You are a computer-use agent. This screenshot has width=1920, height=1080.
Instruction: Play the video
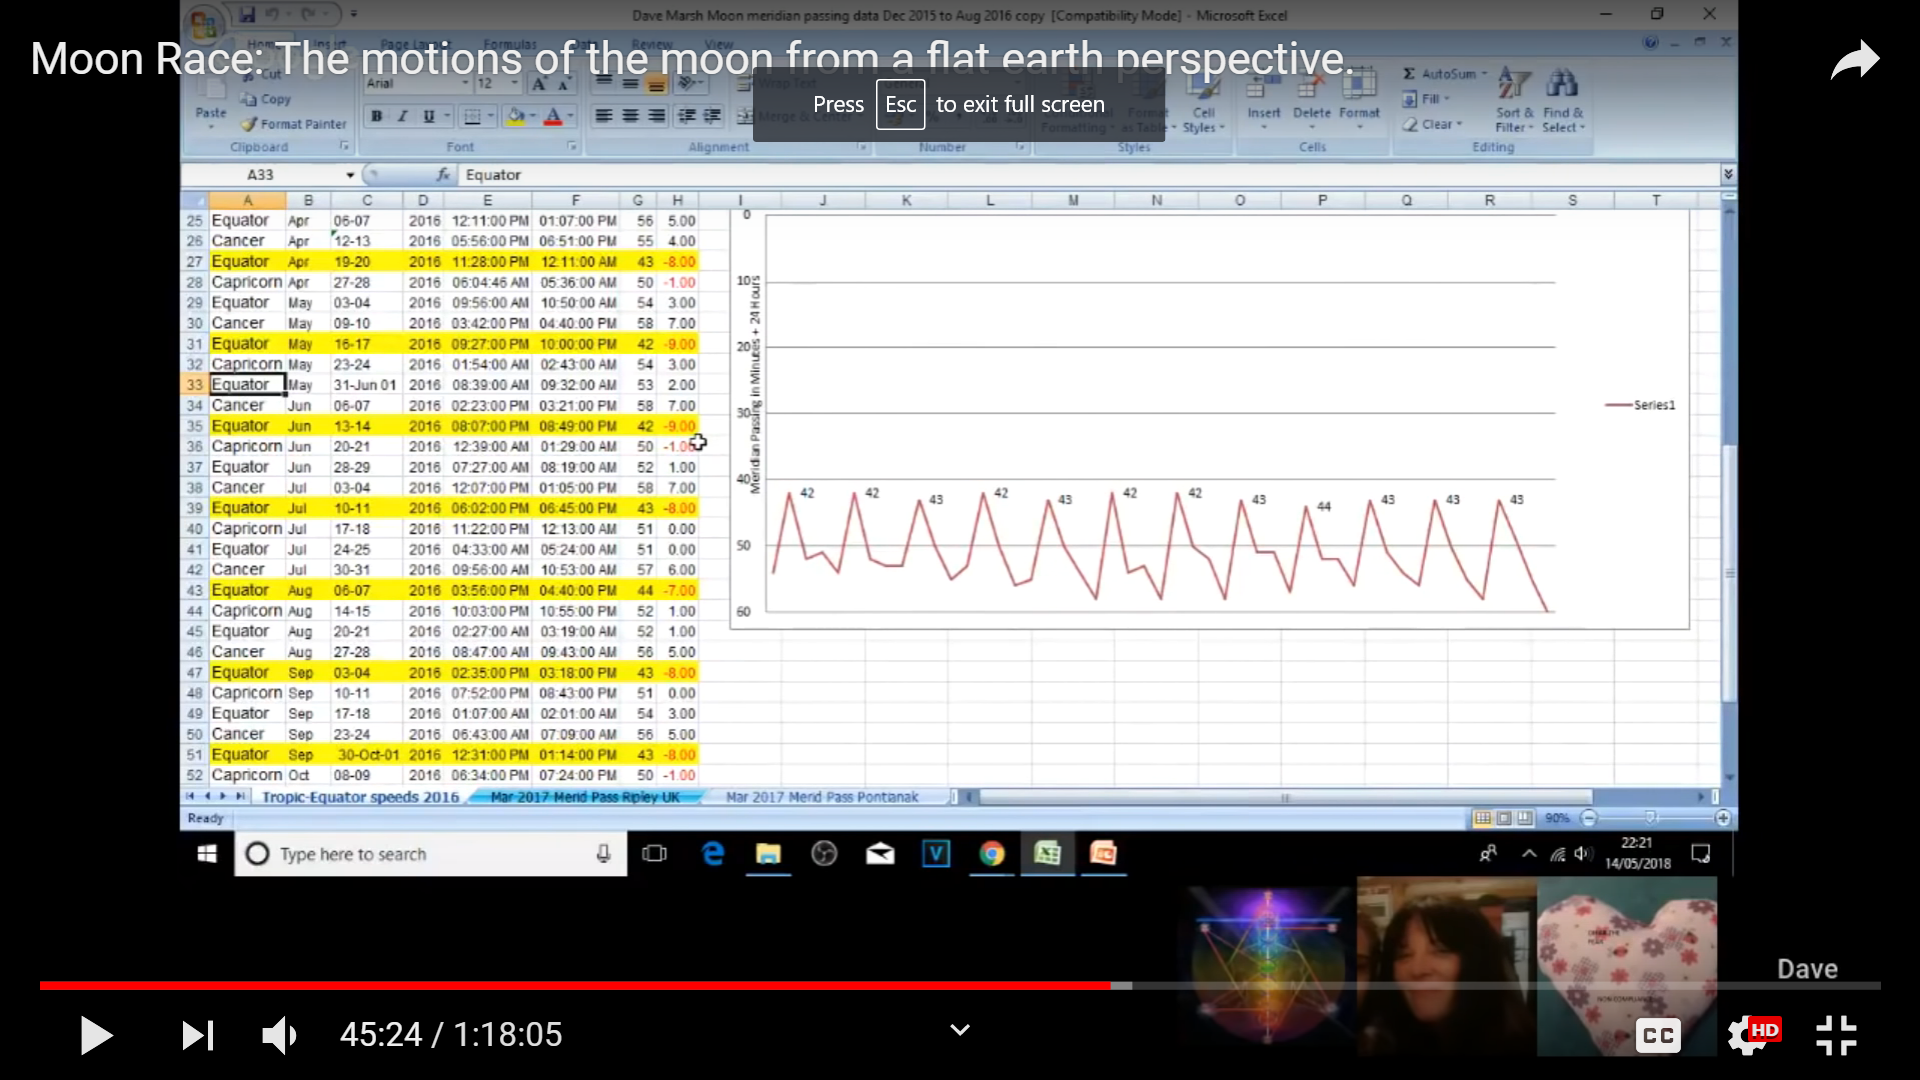pyautogui.click(x=96, y=1035)
